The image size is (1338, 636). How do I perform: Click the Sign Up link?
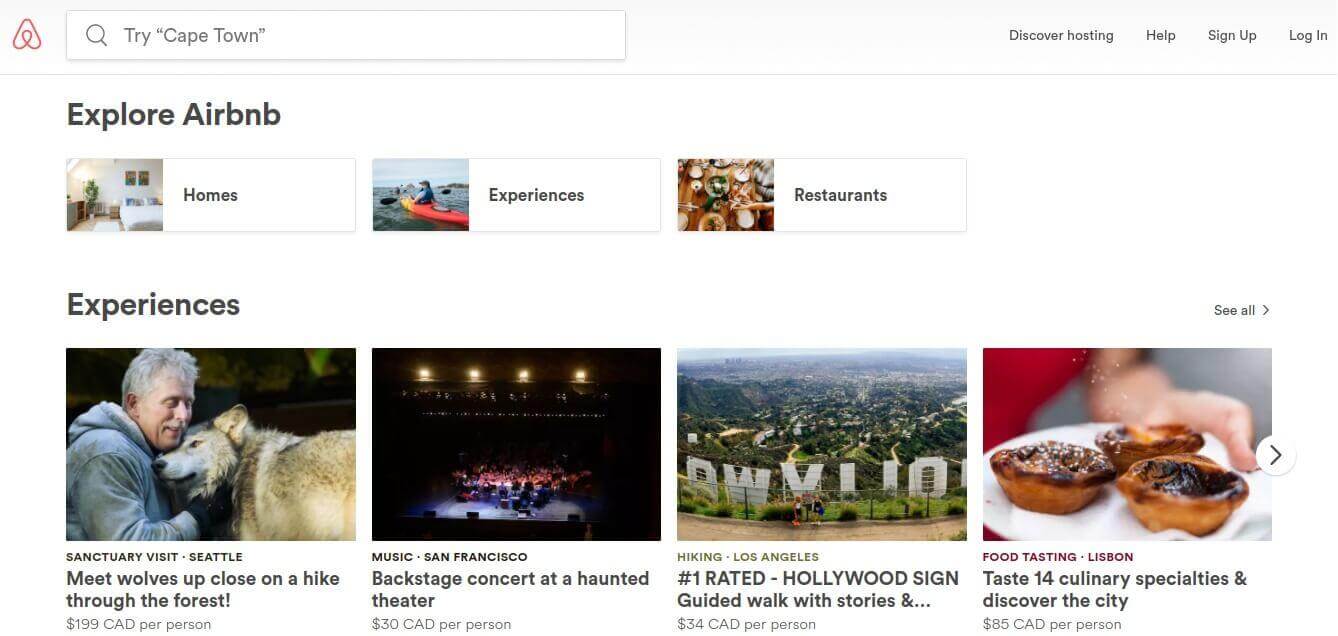pyautogui.click(x=1231, y=35)
